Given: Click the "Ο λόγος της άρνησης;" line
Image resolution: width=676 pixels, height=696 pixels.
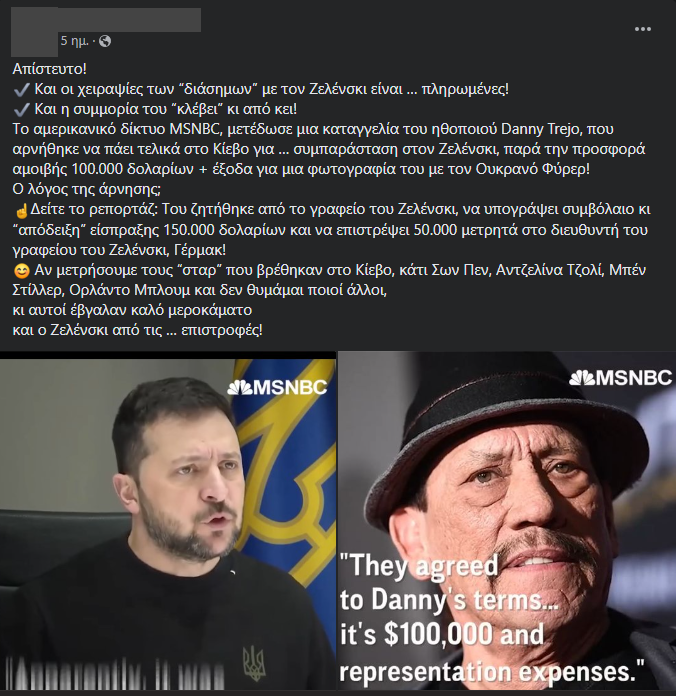Looking at the screenshot, I should click(87, 190).
